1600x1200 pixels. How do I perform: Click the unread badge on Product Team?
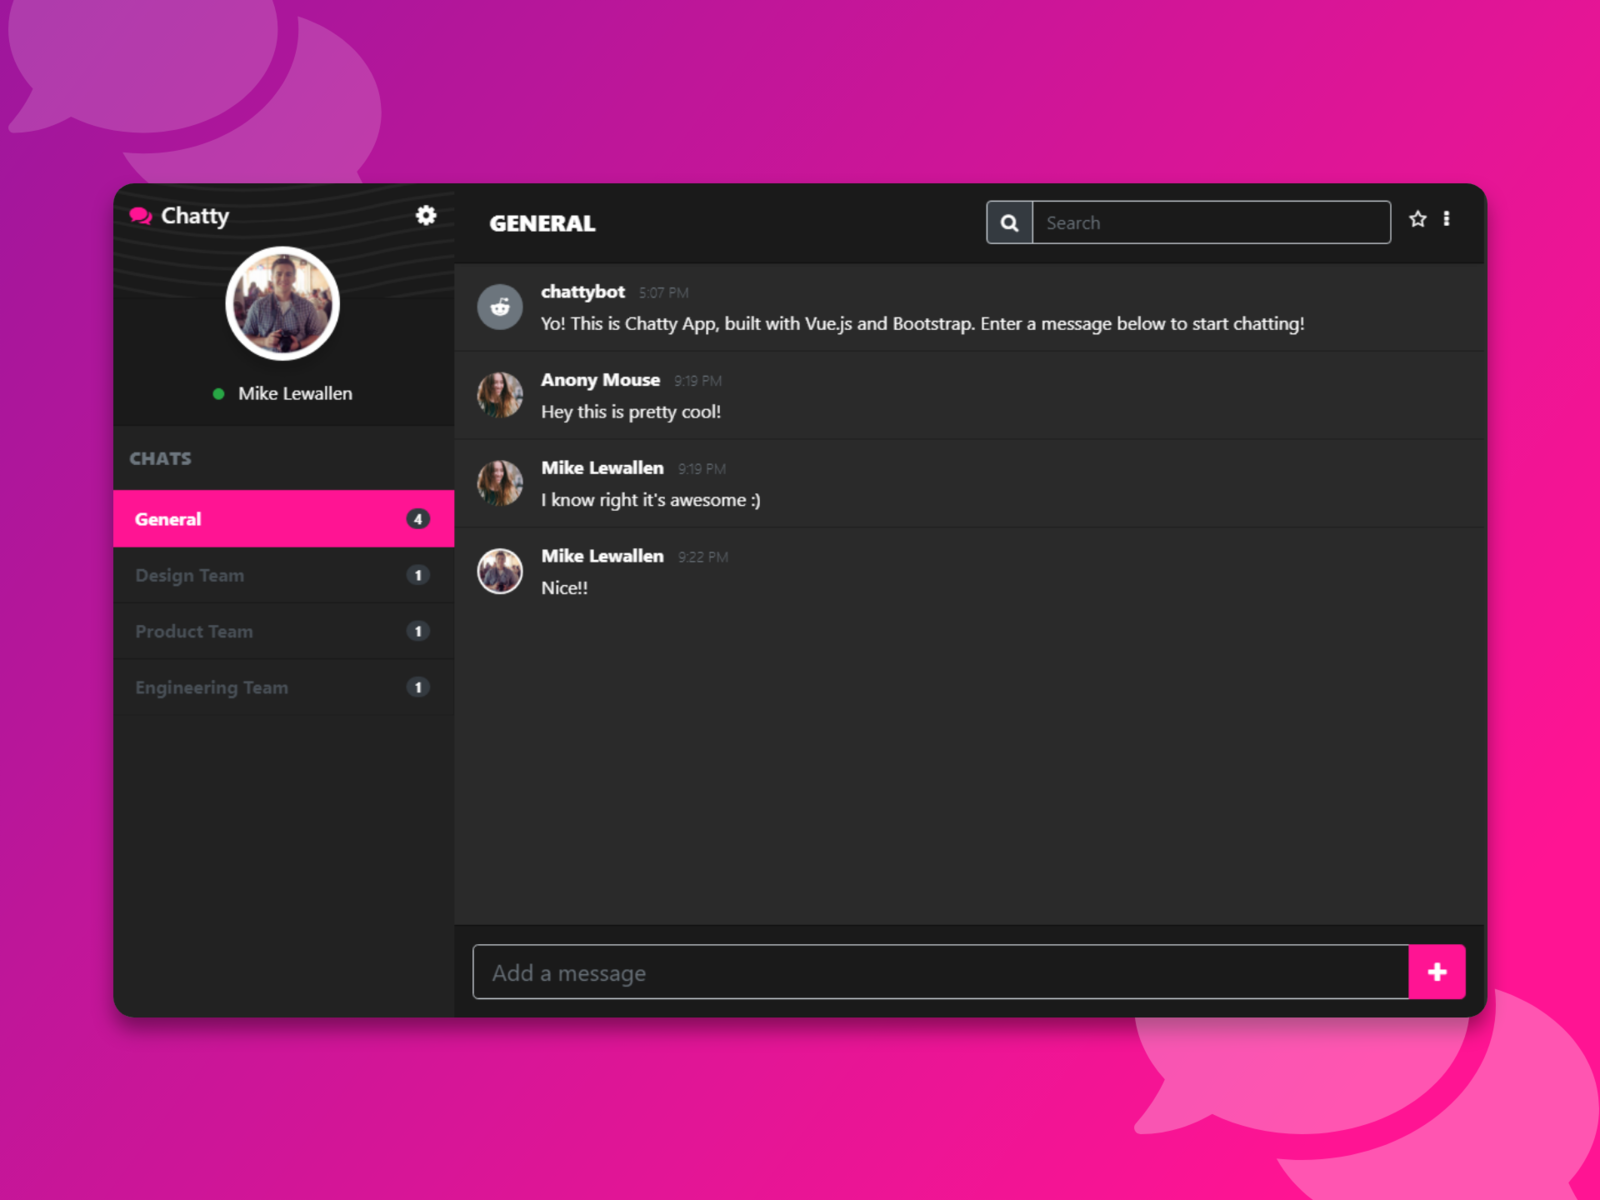coord(418,631)
